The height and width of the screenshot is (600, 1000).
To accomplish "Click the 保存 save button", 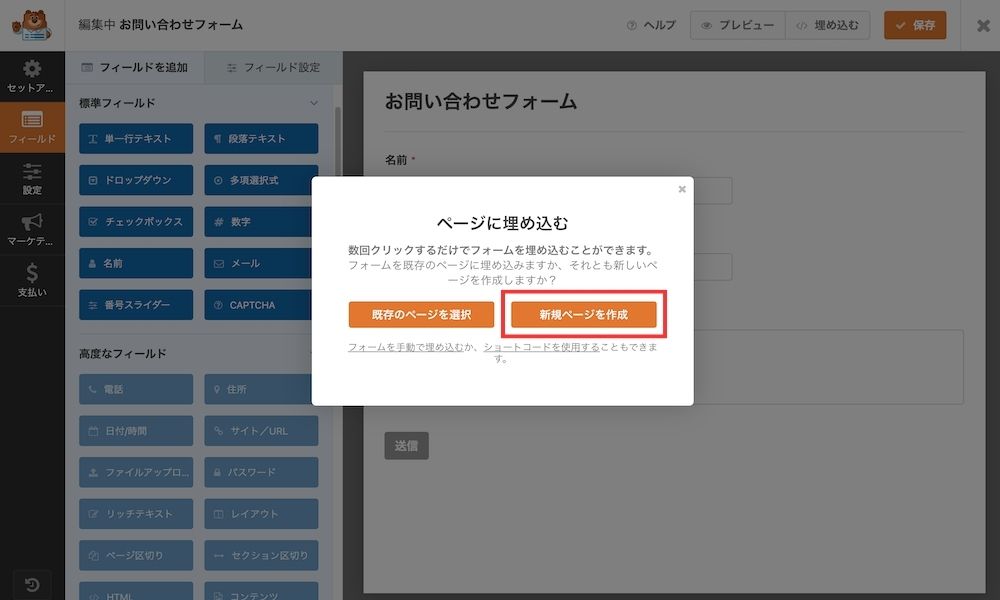I will tap(915, 26).
